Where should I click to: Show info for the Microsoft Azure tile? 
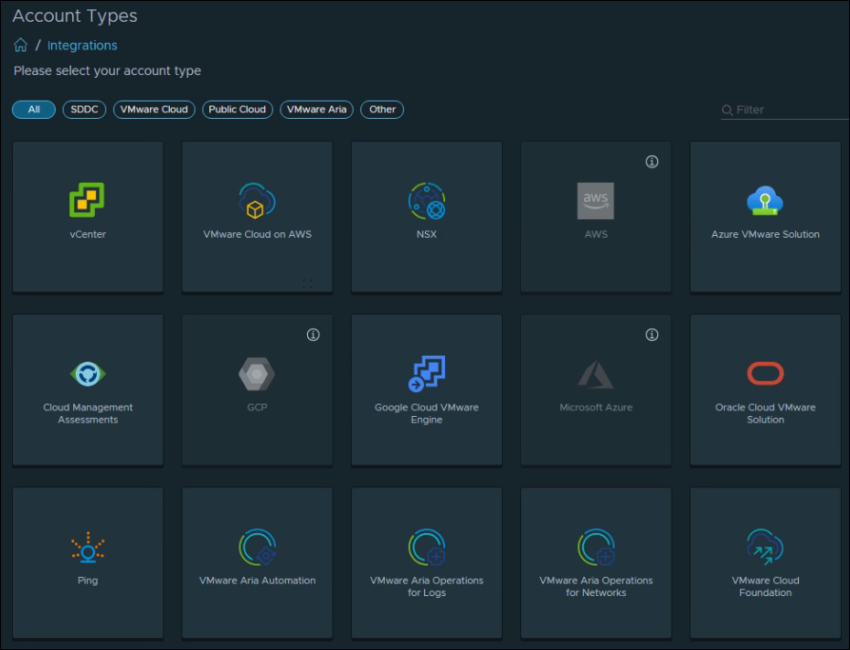652,335
